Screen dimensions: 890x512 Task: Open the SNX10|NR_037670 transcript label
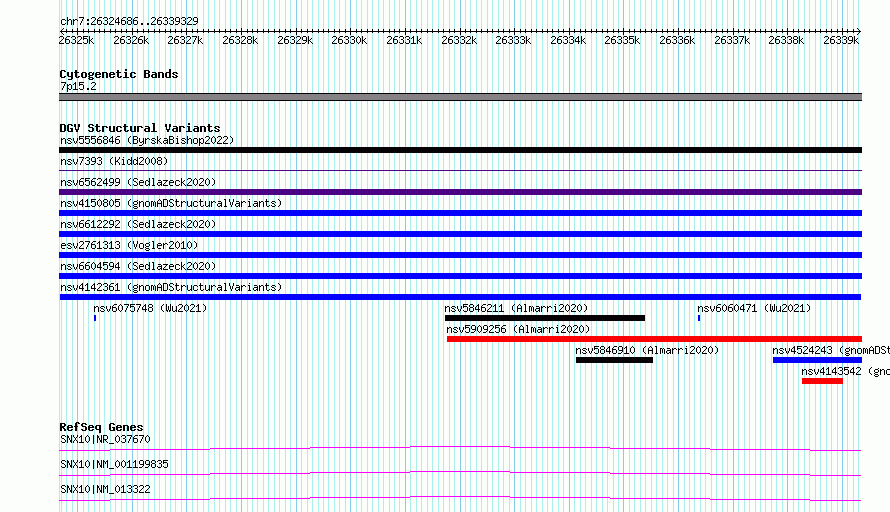[106, 439]
